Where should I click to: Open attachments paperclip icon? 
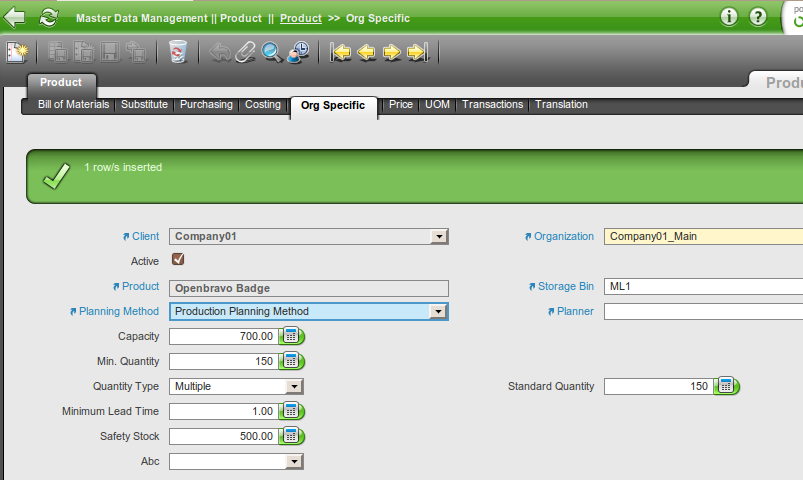246,52
